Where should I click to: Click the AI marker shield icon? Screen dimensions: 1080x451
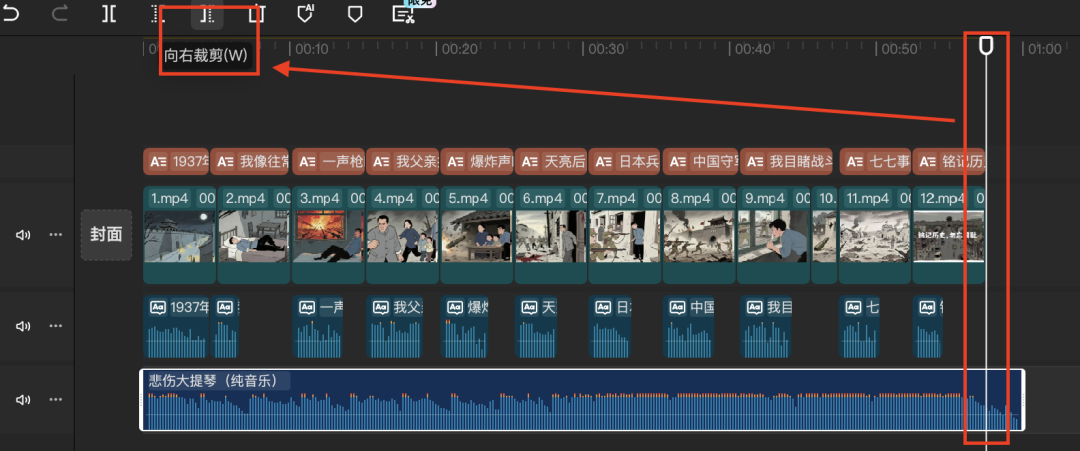(x=306, y=13)
